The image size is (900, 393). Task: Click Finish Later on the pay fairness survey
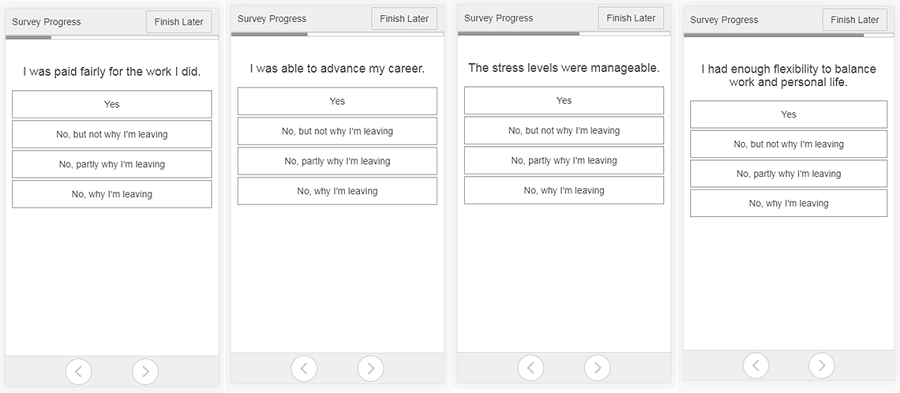point(179,22)
